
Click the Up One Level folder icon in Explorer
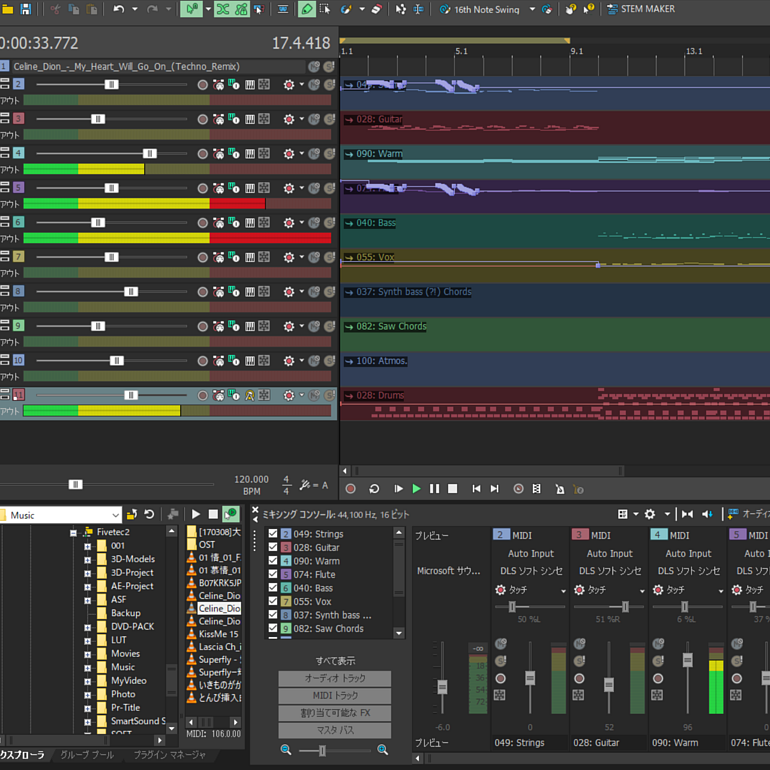click(132, 515)
